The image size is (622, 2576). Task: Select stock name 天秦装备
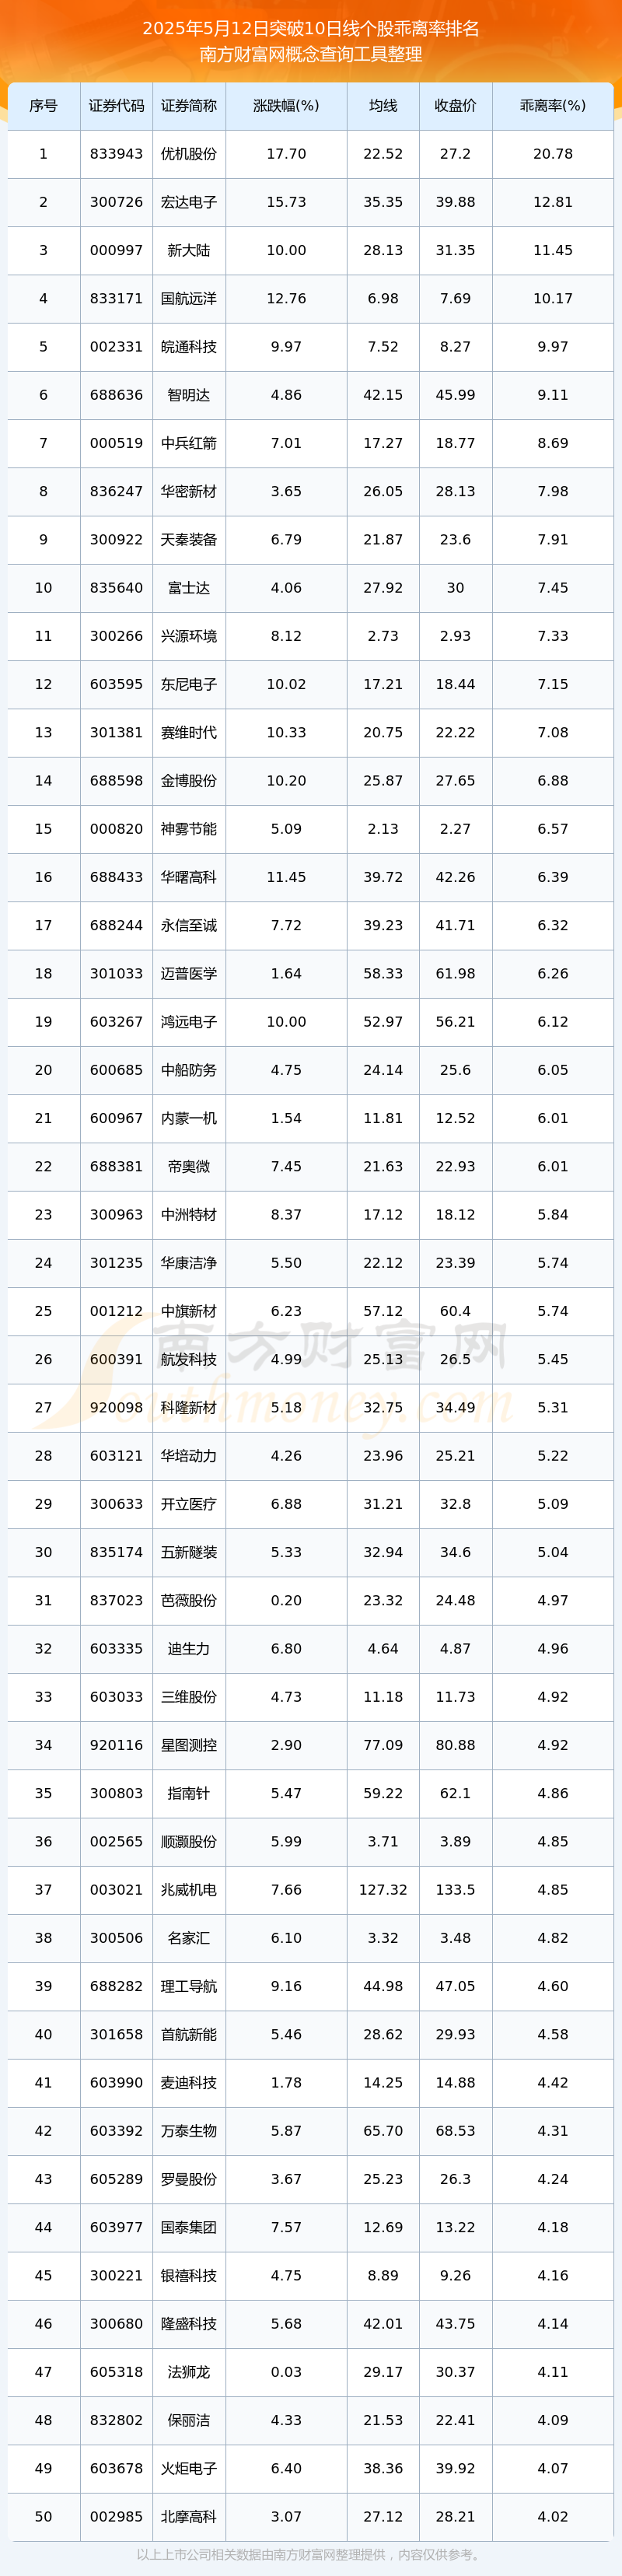[x=189, y=539]
